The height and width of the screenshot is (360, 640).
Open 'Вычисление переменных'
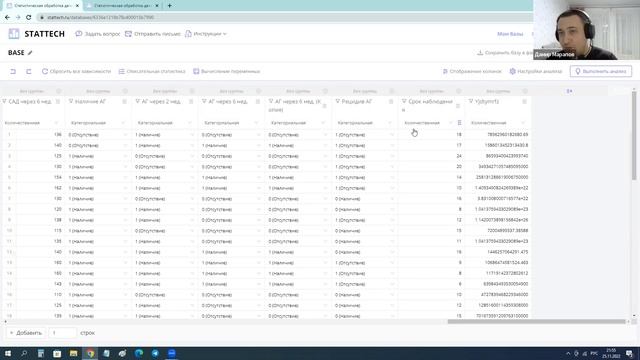pyautogui.click(x=227, y=71)
